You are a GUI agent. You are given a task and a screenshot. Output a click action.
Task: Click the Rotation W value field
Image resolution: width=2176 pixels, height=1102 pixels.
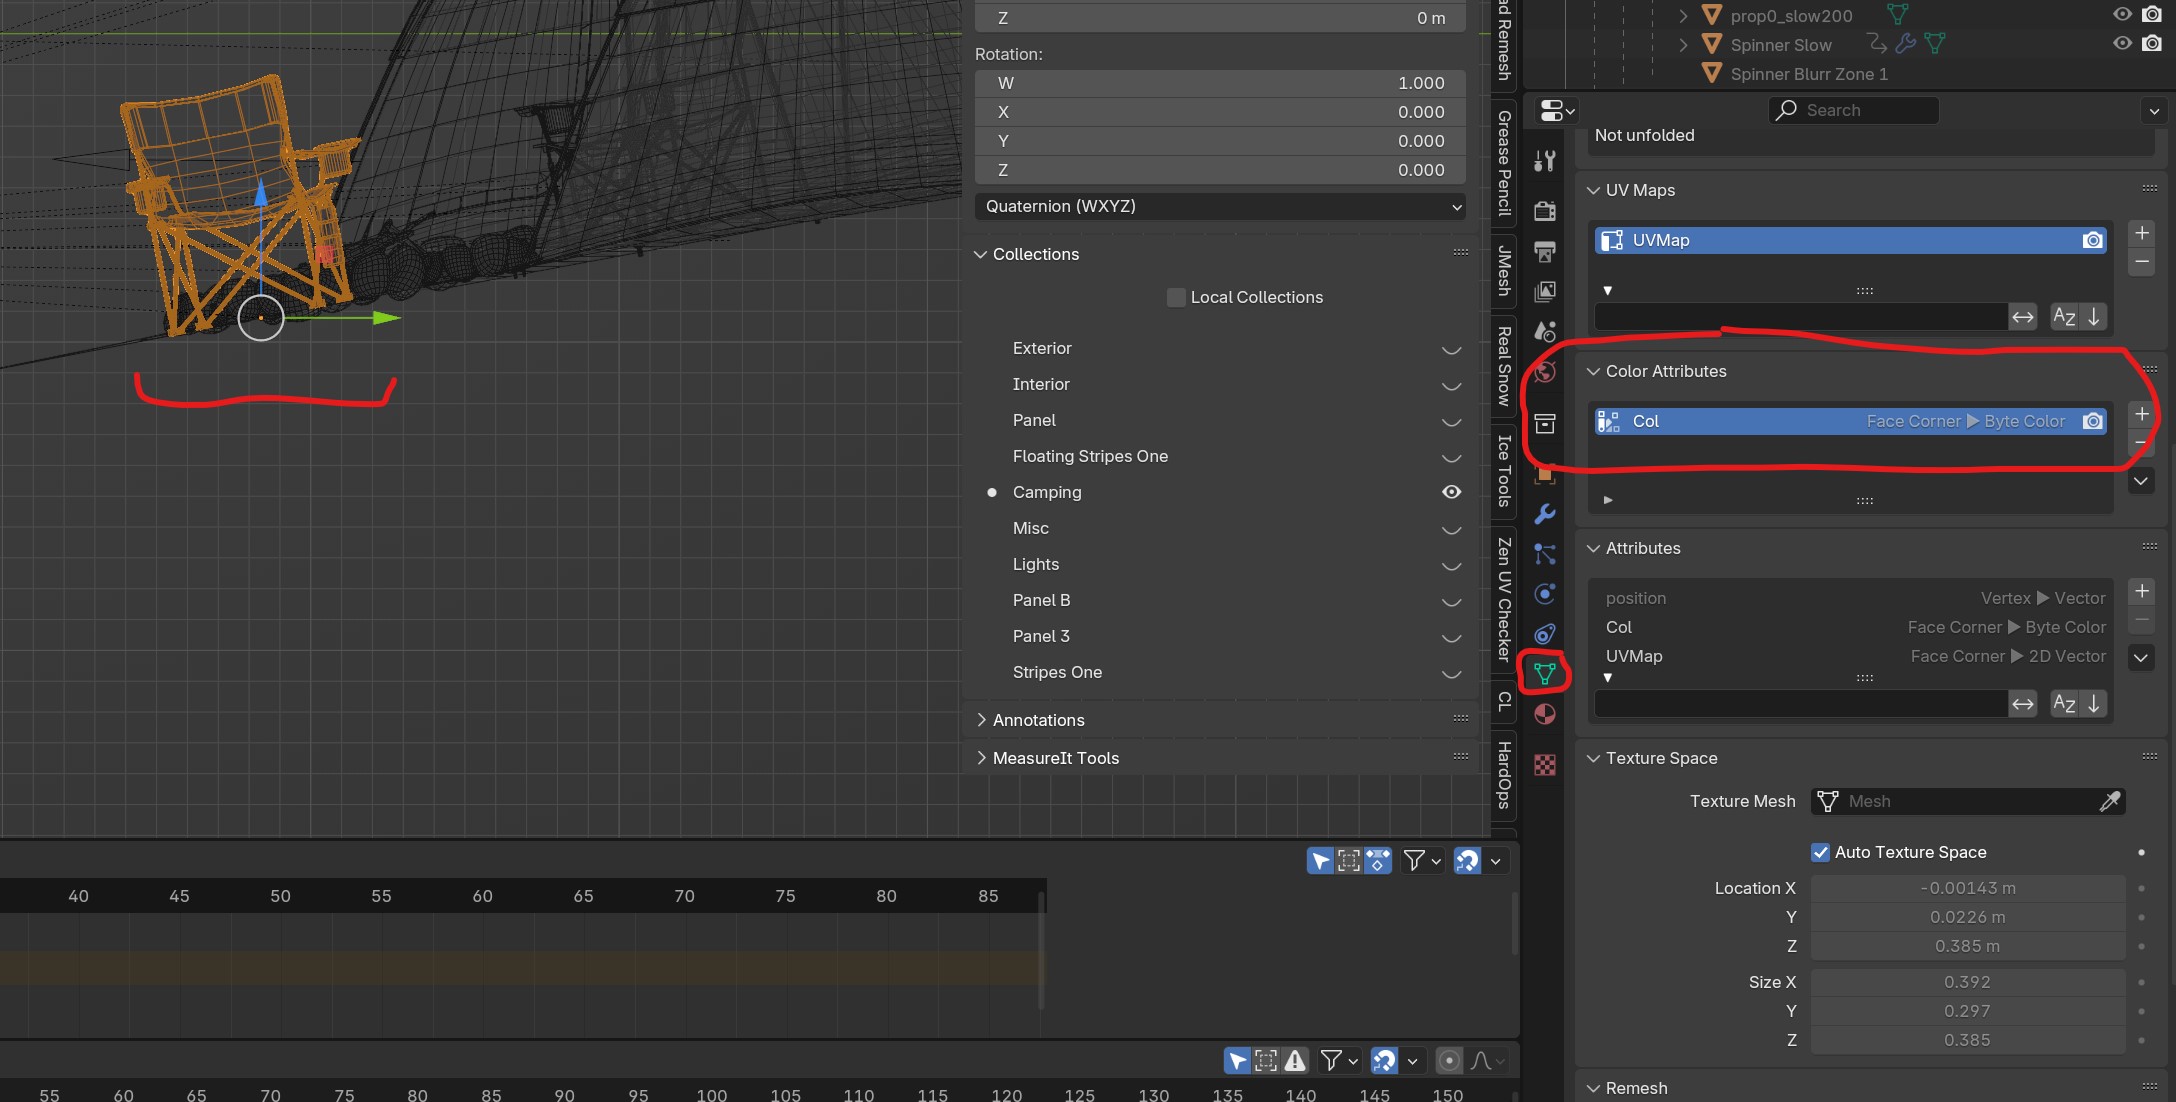pyautogui.click(x=1220, y=83)
